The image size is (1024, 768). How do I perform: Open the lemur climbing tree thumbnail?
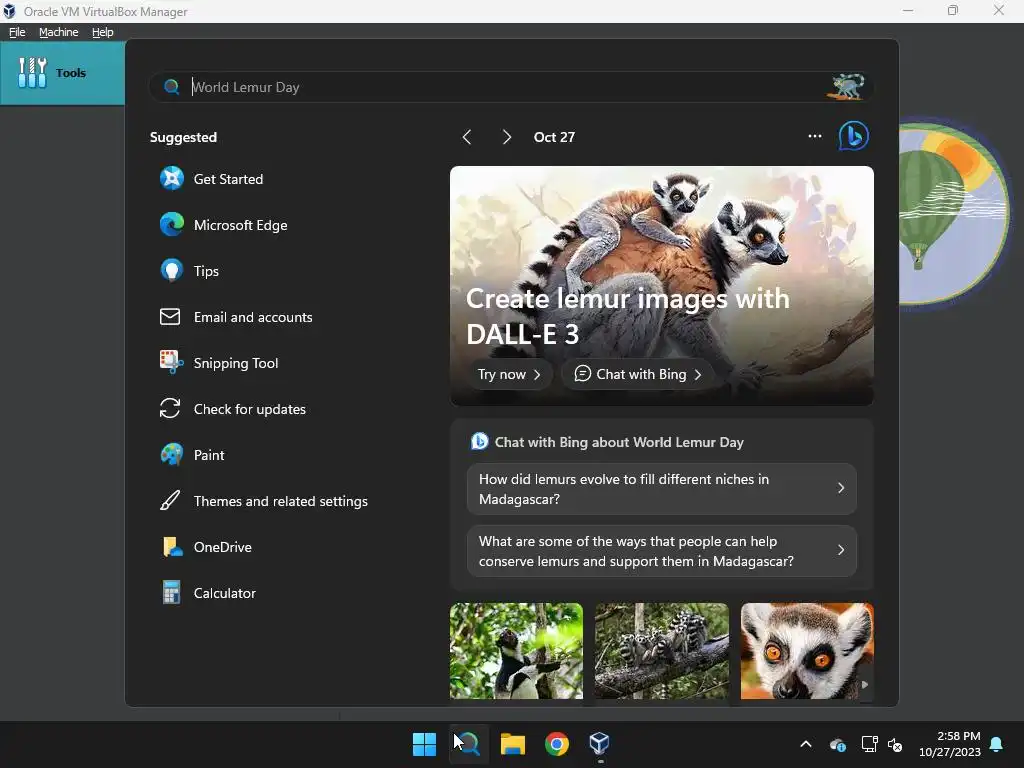point(516,651)
